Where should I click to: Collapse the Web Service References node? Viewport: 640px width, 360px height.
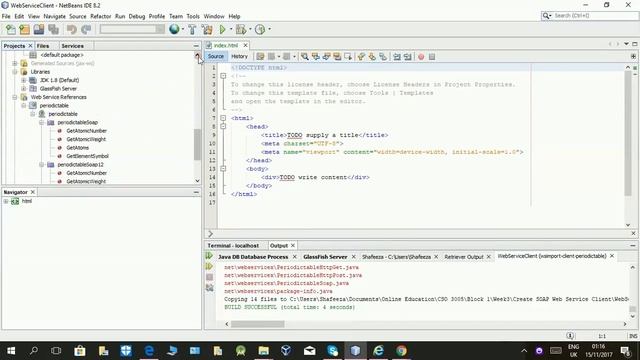click(x=15, y=97)
